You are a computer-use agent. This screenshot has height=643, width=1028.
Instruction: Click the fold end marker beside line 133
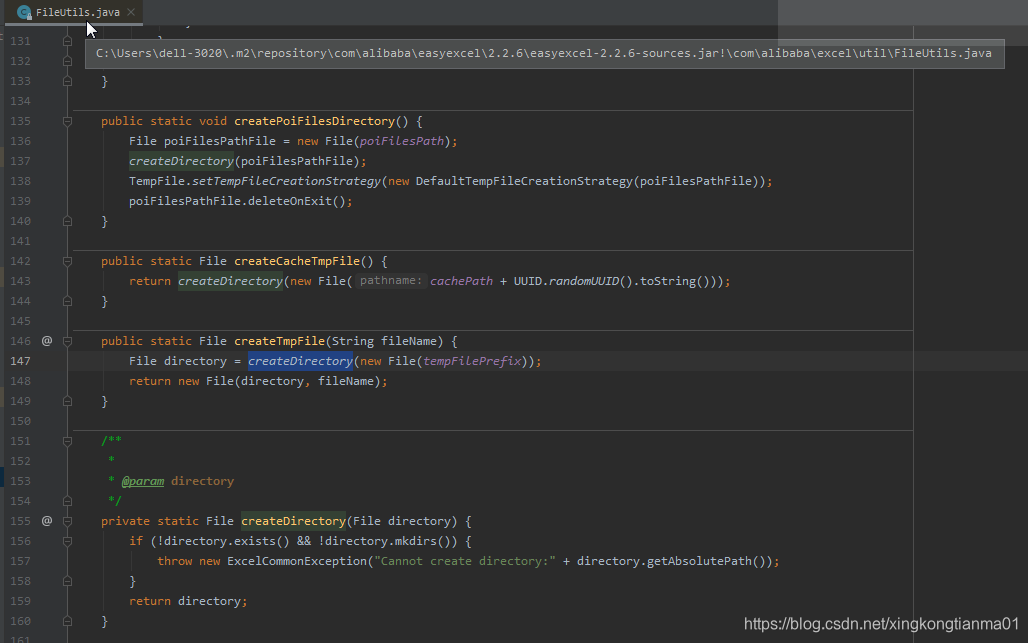pos(66,80)
